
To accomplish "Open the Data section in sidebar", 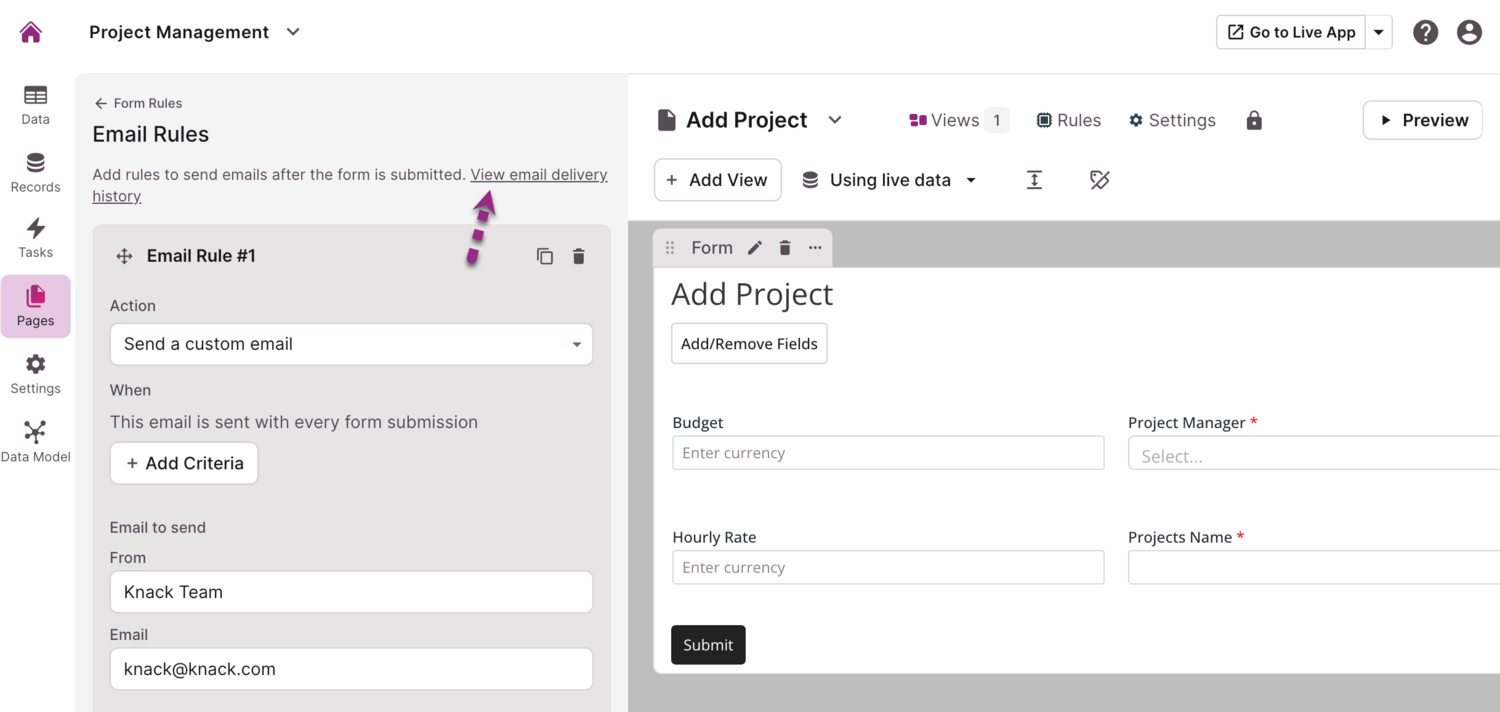I will click(35, 104).
